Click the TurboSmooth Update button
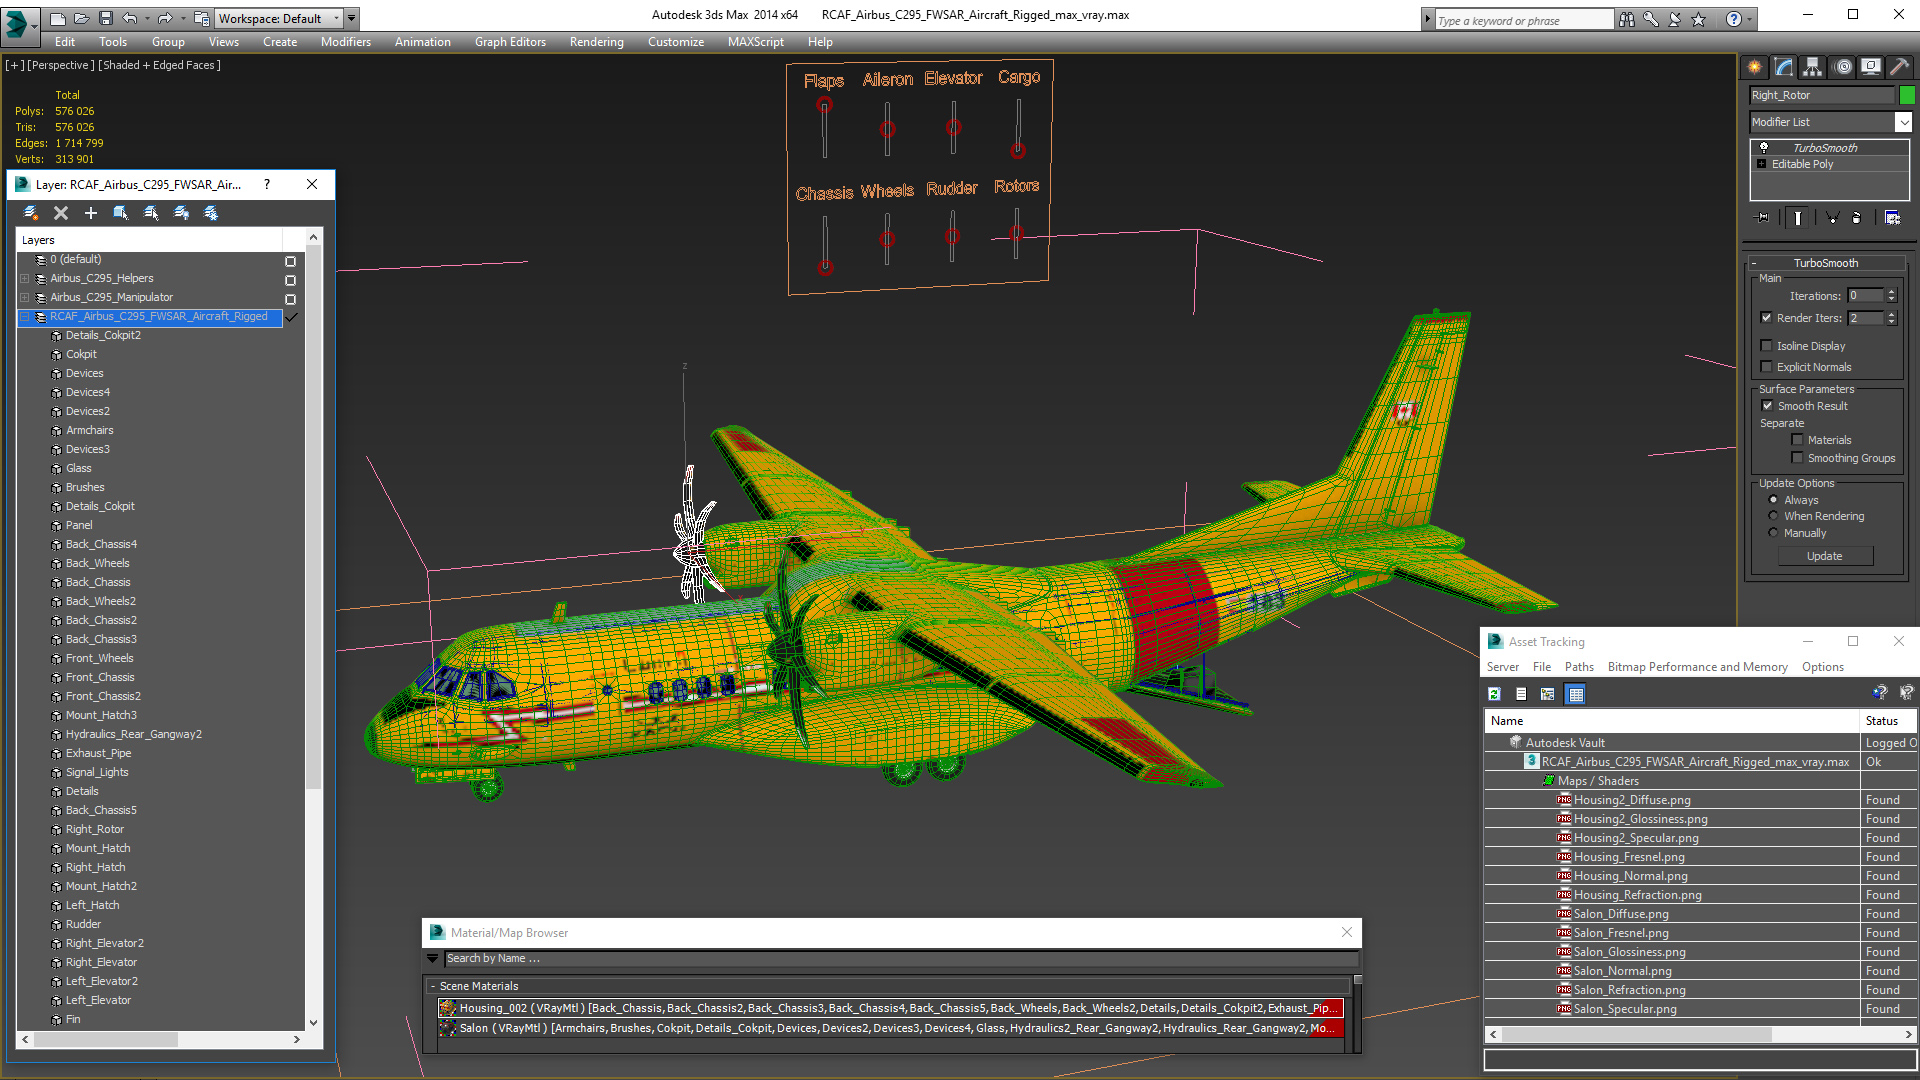The height and width of the screenshot is (1080, 1920). click(1825, 556)
